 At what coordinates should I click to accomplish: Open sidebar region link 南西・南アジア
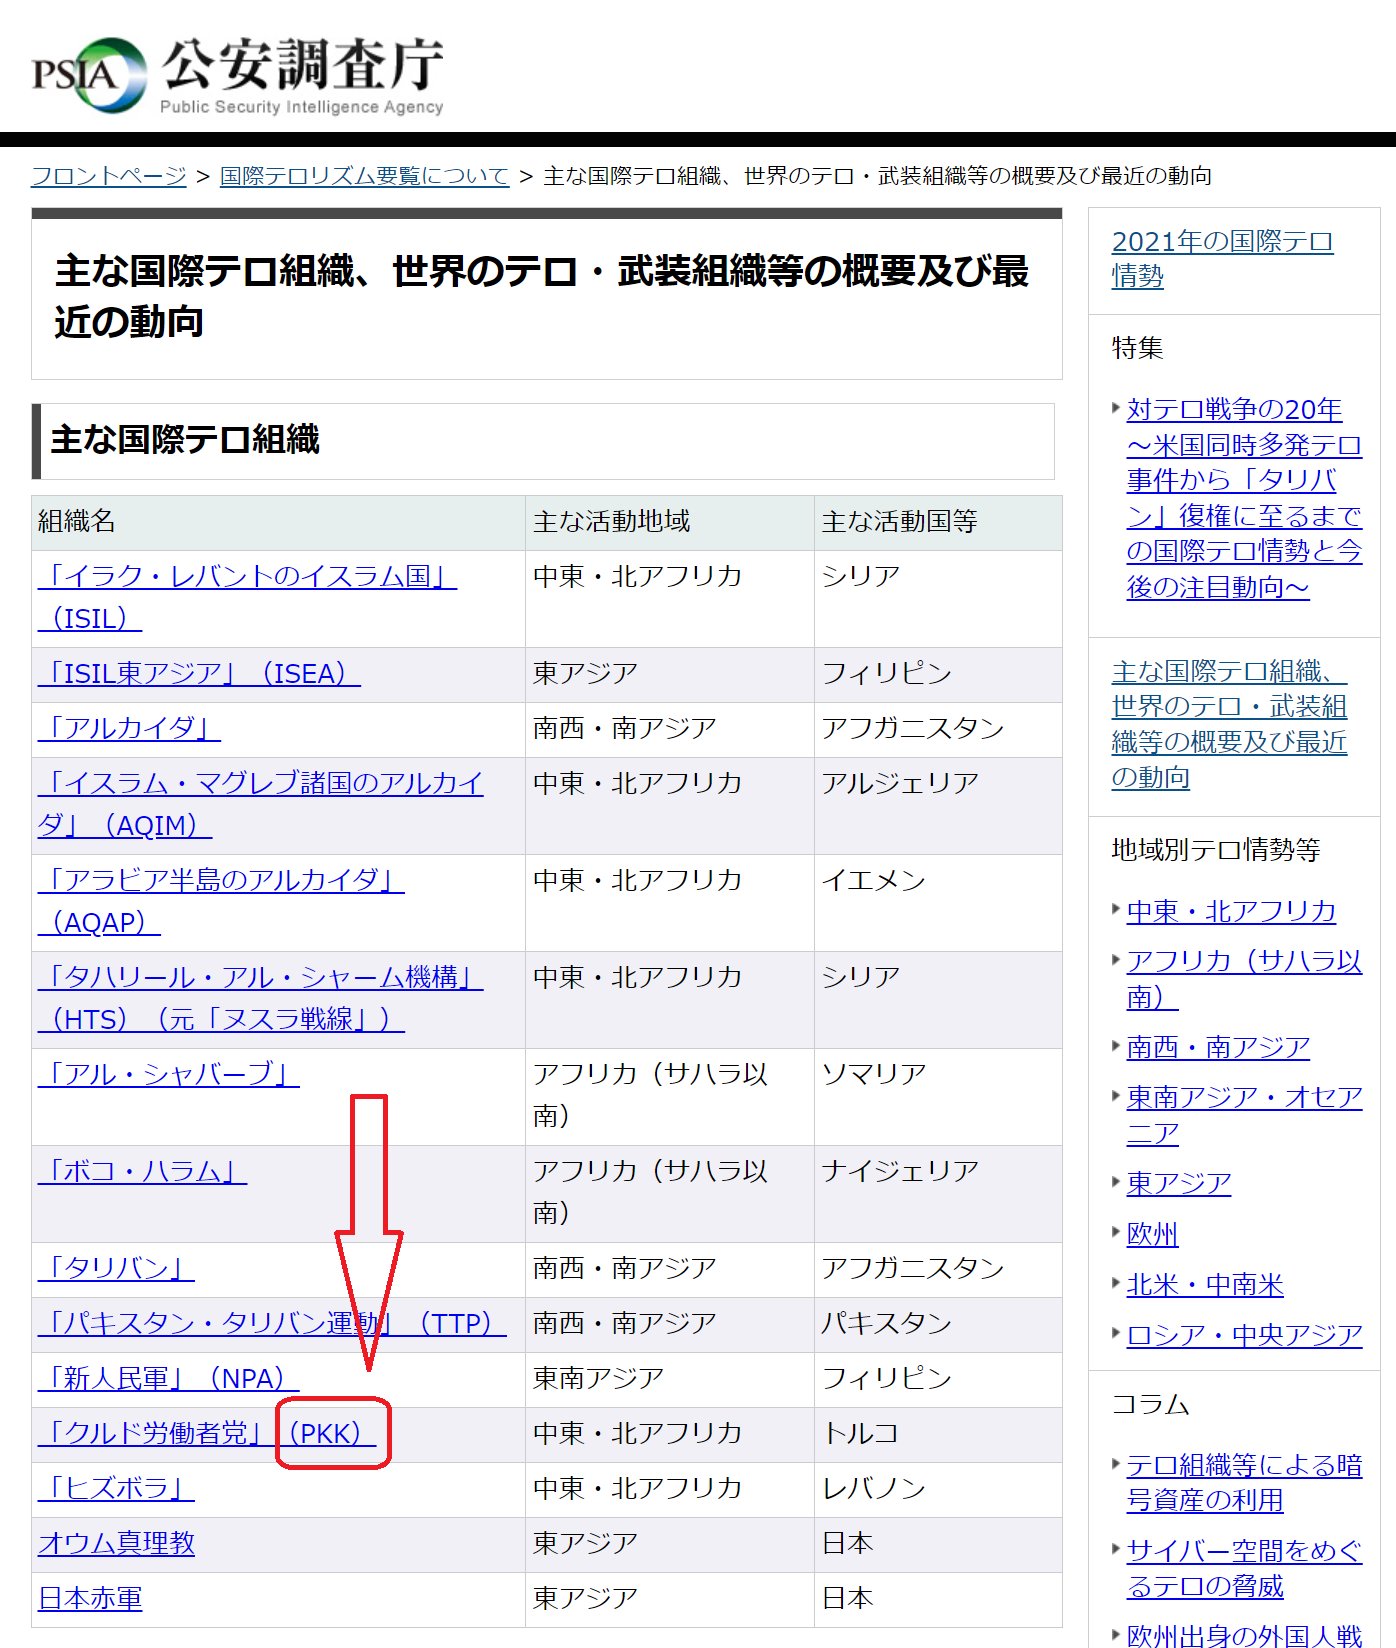[x=1218, y=1047]
